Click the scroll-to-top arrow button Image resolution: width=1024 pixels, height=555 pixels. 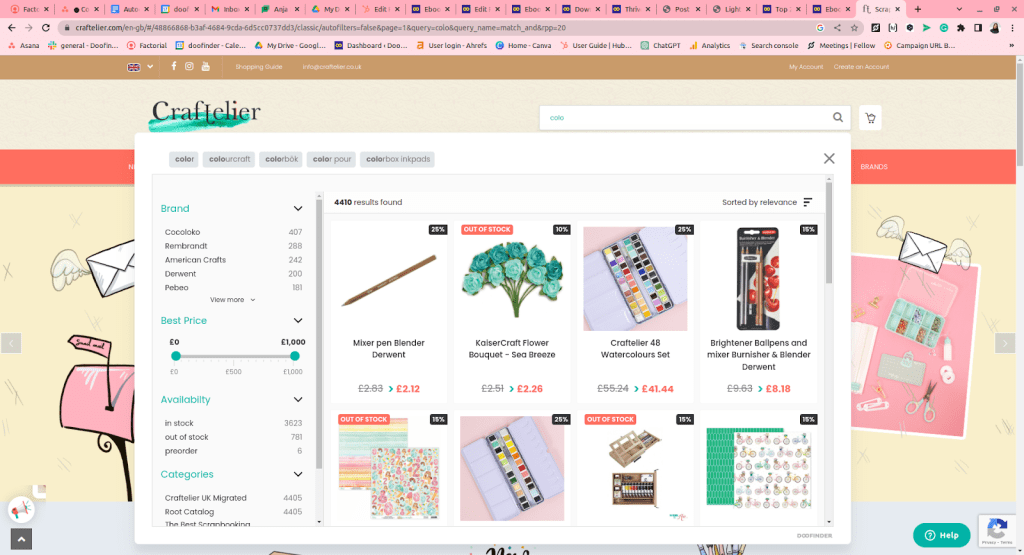coord(20,539)
